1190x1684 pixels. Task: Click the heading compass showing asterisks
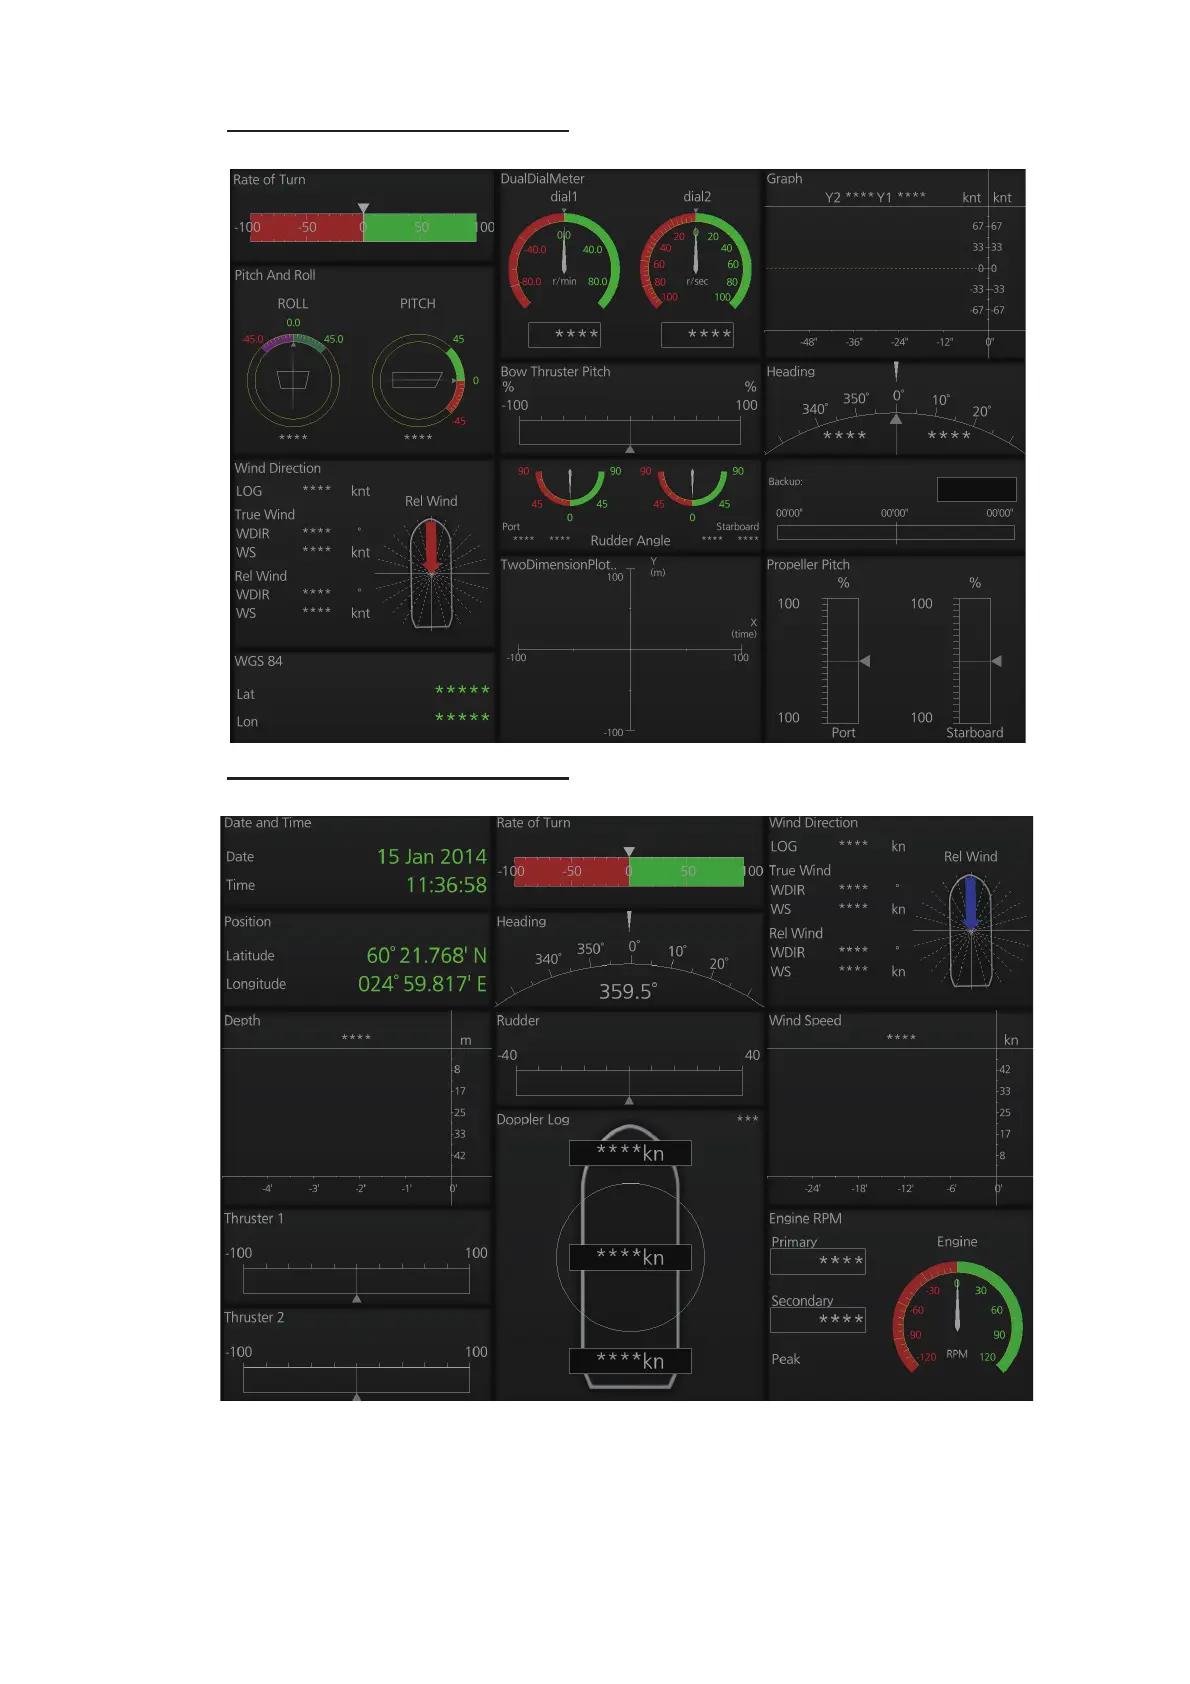(896, 412)
